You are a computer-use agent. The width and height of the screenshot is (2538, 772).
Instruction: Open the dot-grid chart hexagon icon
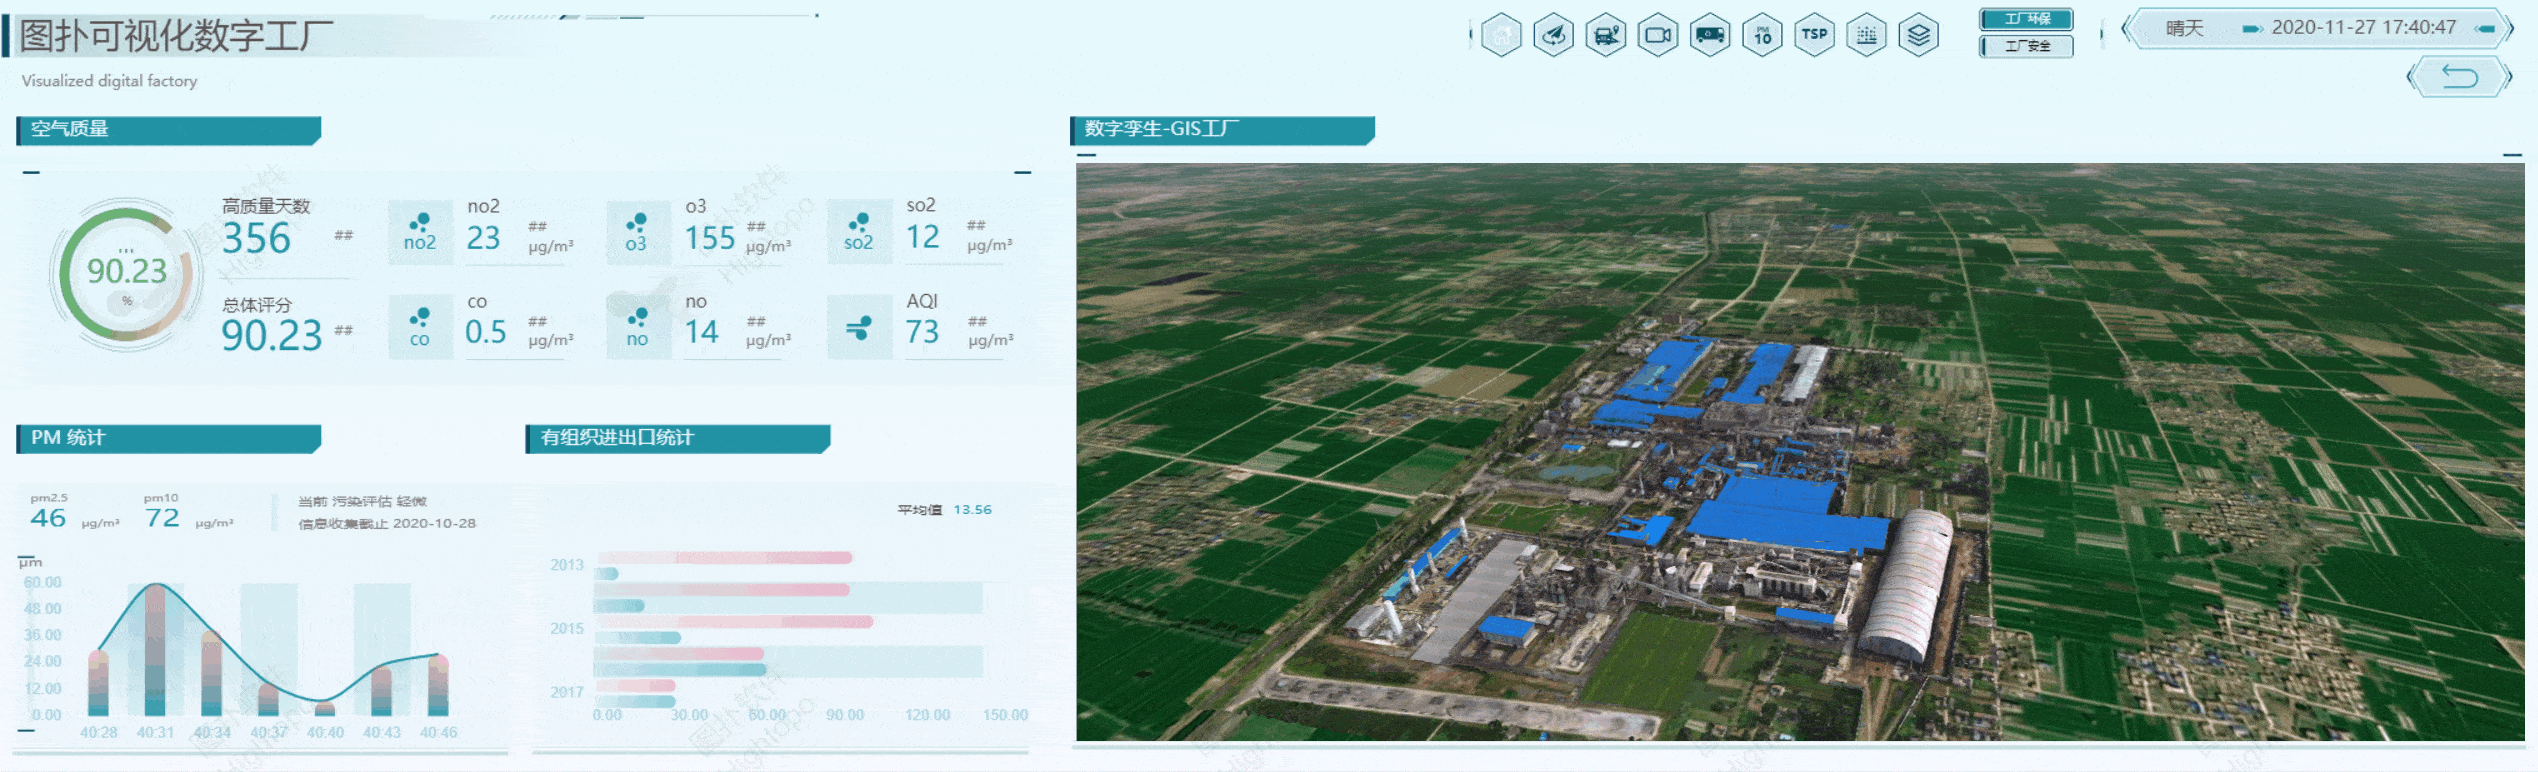(1866, 36)
